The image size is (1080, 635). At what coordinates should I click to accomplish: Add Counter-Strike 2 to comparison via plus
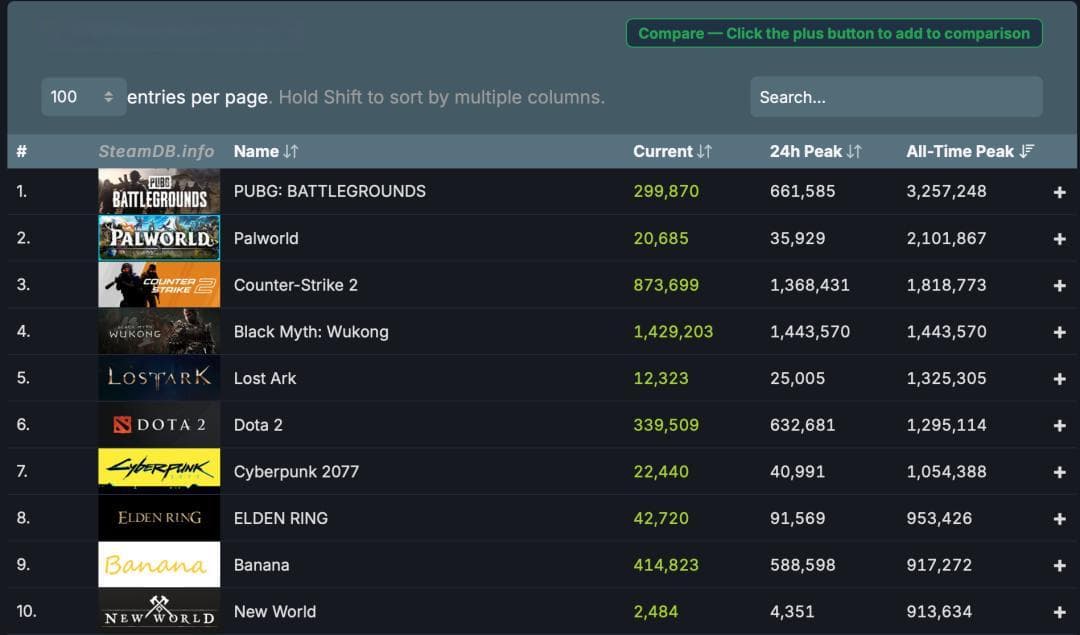tap(1059, 286)
